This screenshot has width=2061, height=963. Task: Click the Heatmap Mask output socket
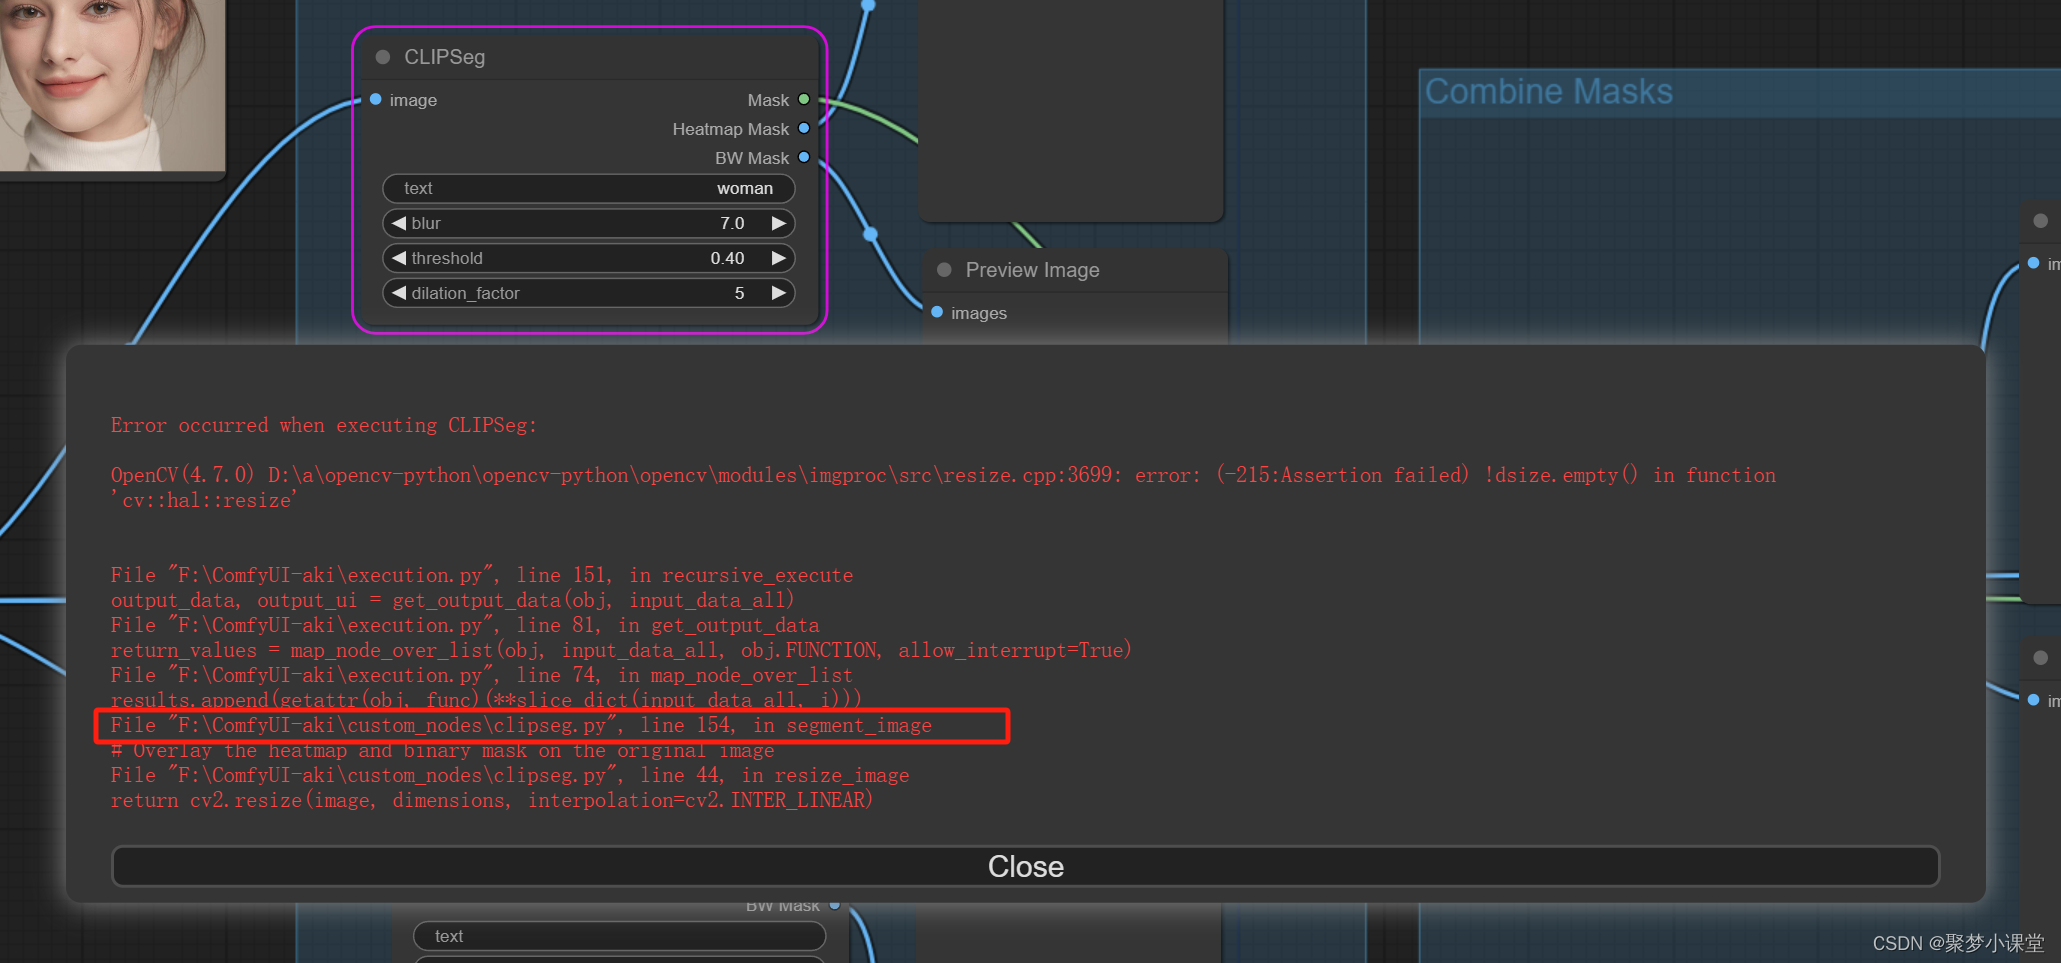click(x=804, y=128)
